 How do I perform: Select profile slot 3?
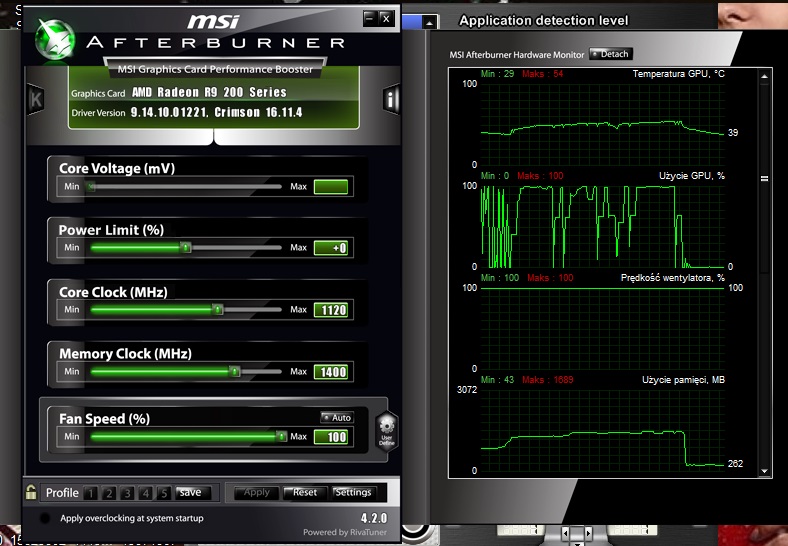[x=127, y=493]
